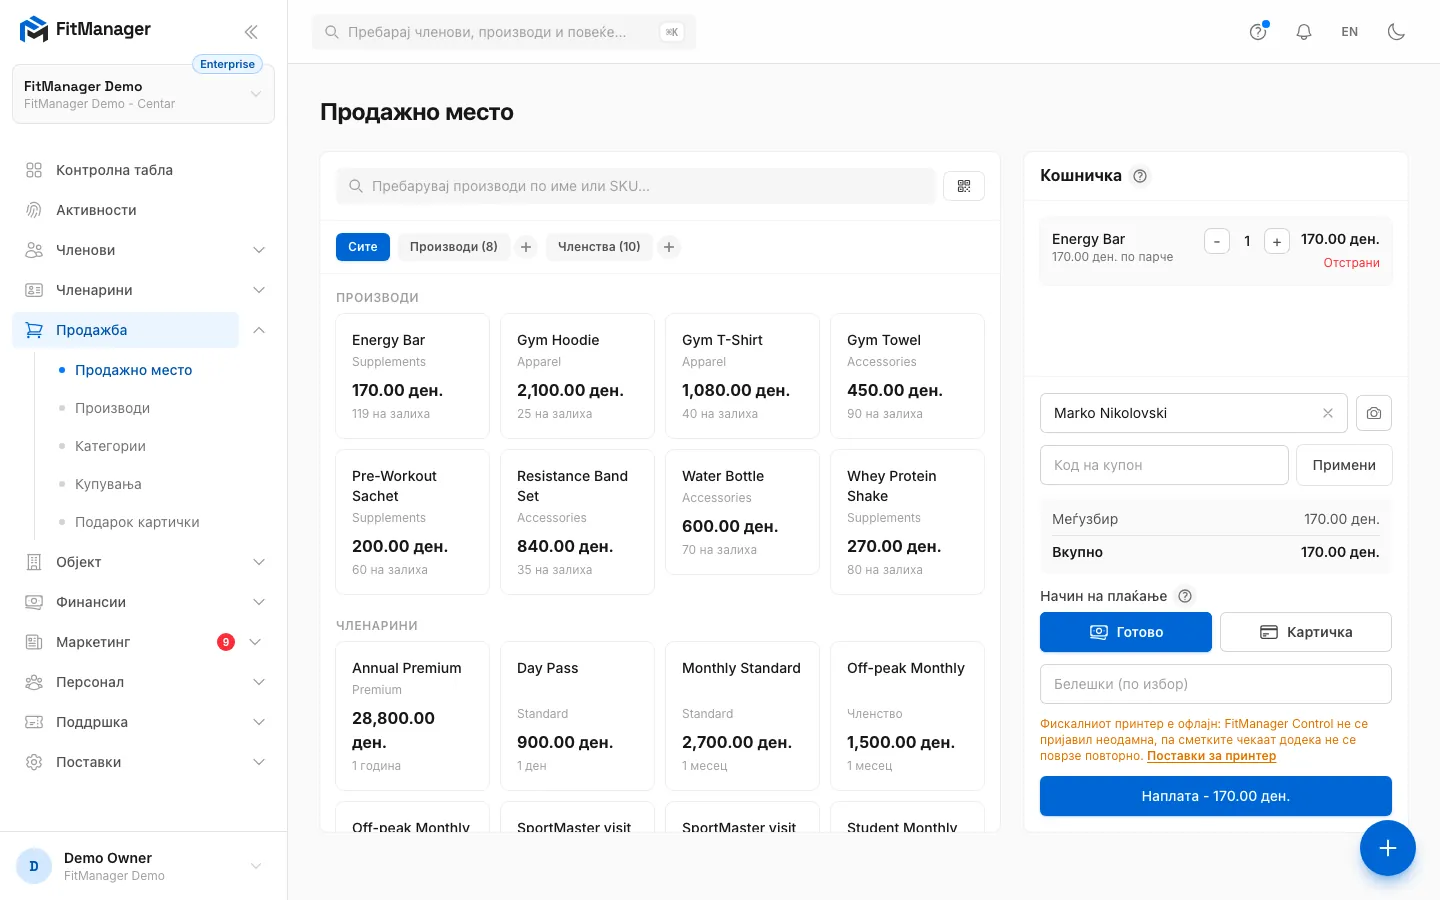The height and width of the screenshot is (900, 1440).
Task: Filter by Производи (8)
Action: 454,247
